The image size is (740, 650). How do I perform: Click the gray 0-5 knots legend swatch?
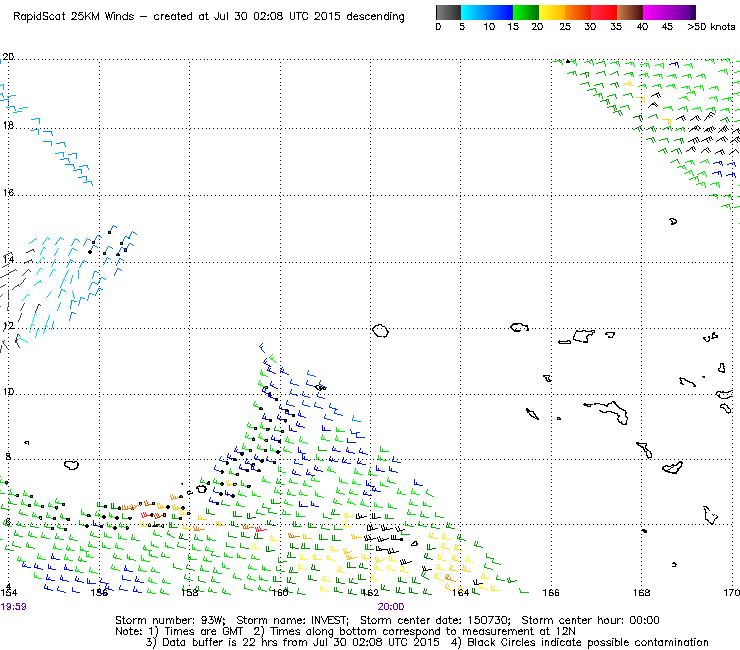448,12
